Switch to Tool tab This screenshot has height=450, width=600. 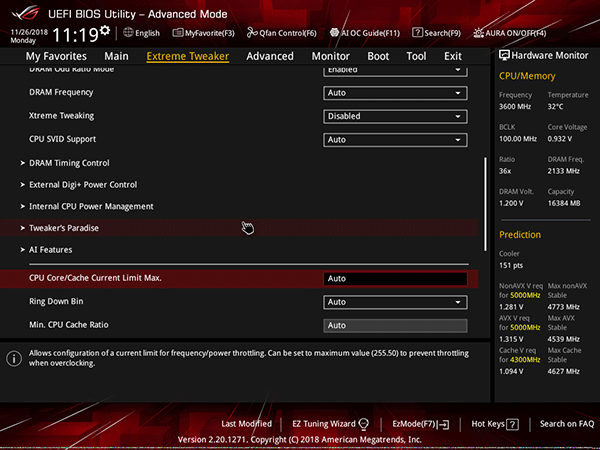tap(416, 56)
